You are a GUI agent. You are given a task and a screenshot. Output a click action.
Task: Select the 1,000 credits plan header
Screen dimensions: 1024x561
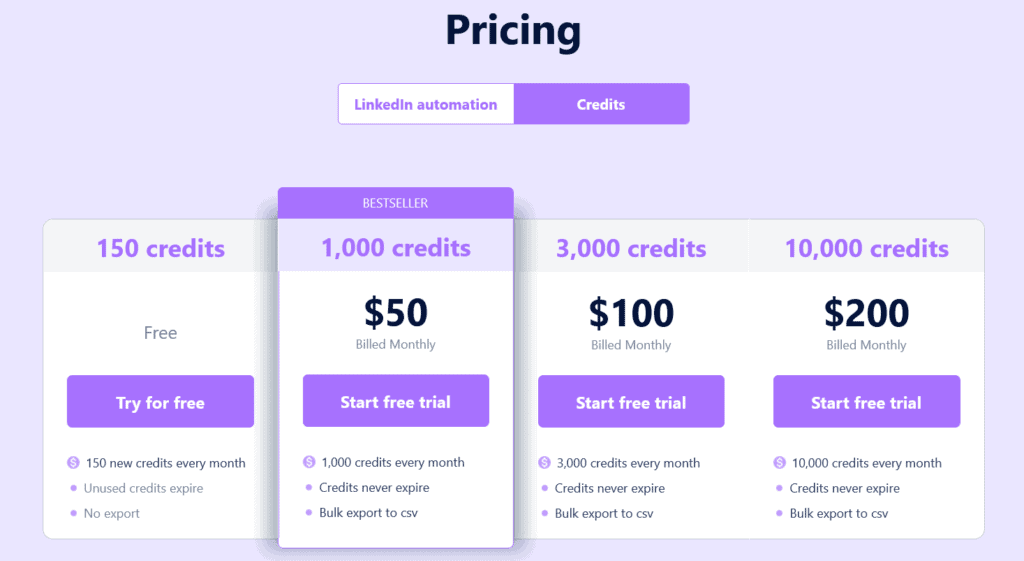point(395,247)
